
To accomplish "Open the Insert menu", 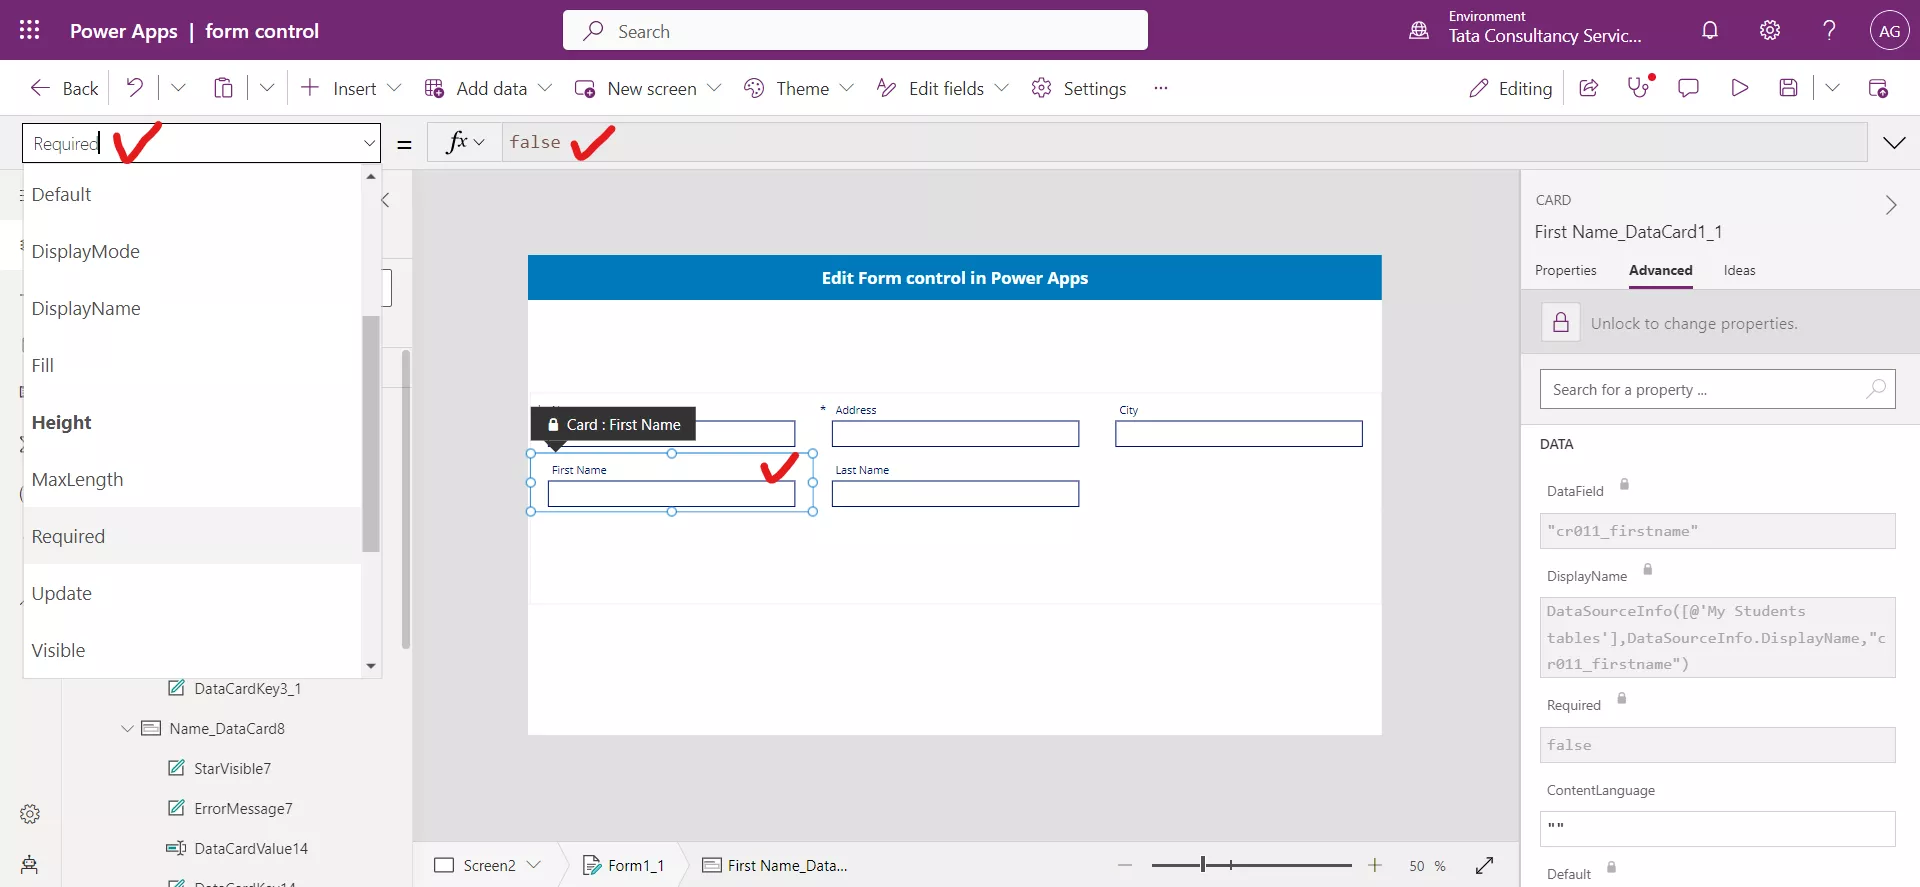I will (351, 88).
